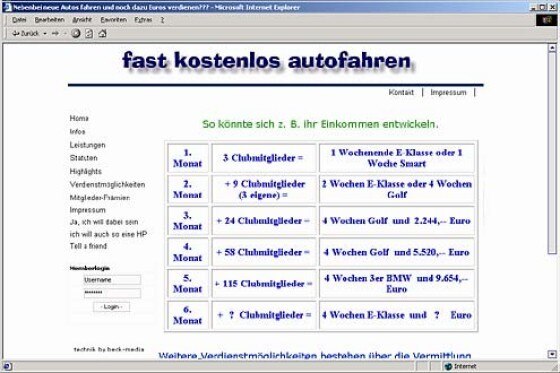This screenshot has height=373, width=560.
Task: Open the Impressum sidebar link
Action: 88,210
